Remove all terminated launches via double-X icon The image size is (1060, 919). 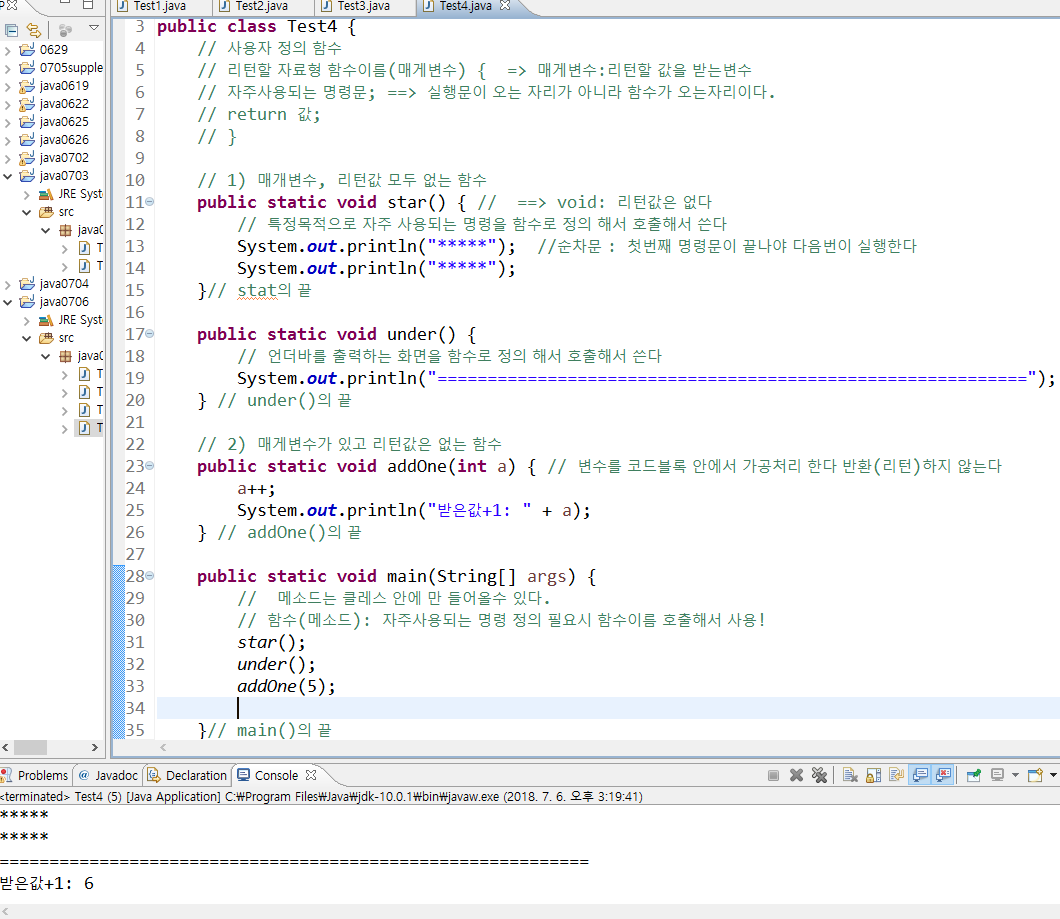point(819,776)
